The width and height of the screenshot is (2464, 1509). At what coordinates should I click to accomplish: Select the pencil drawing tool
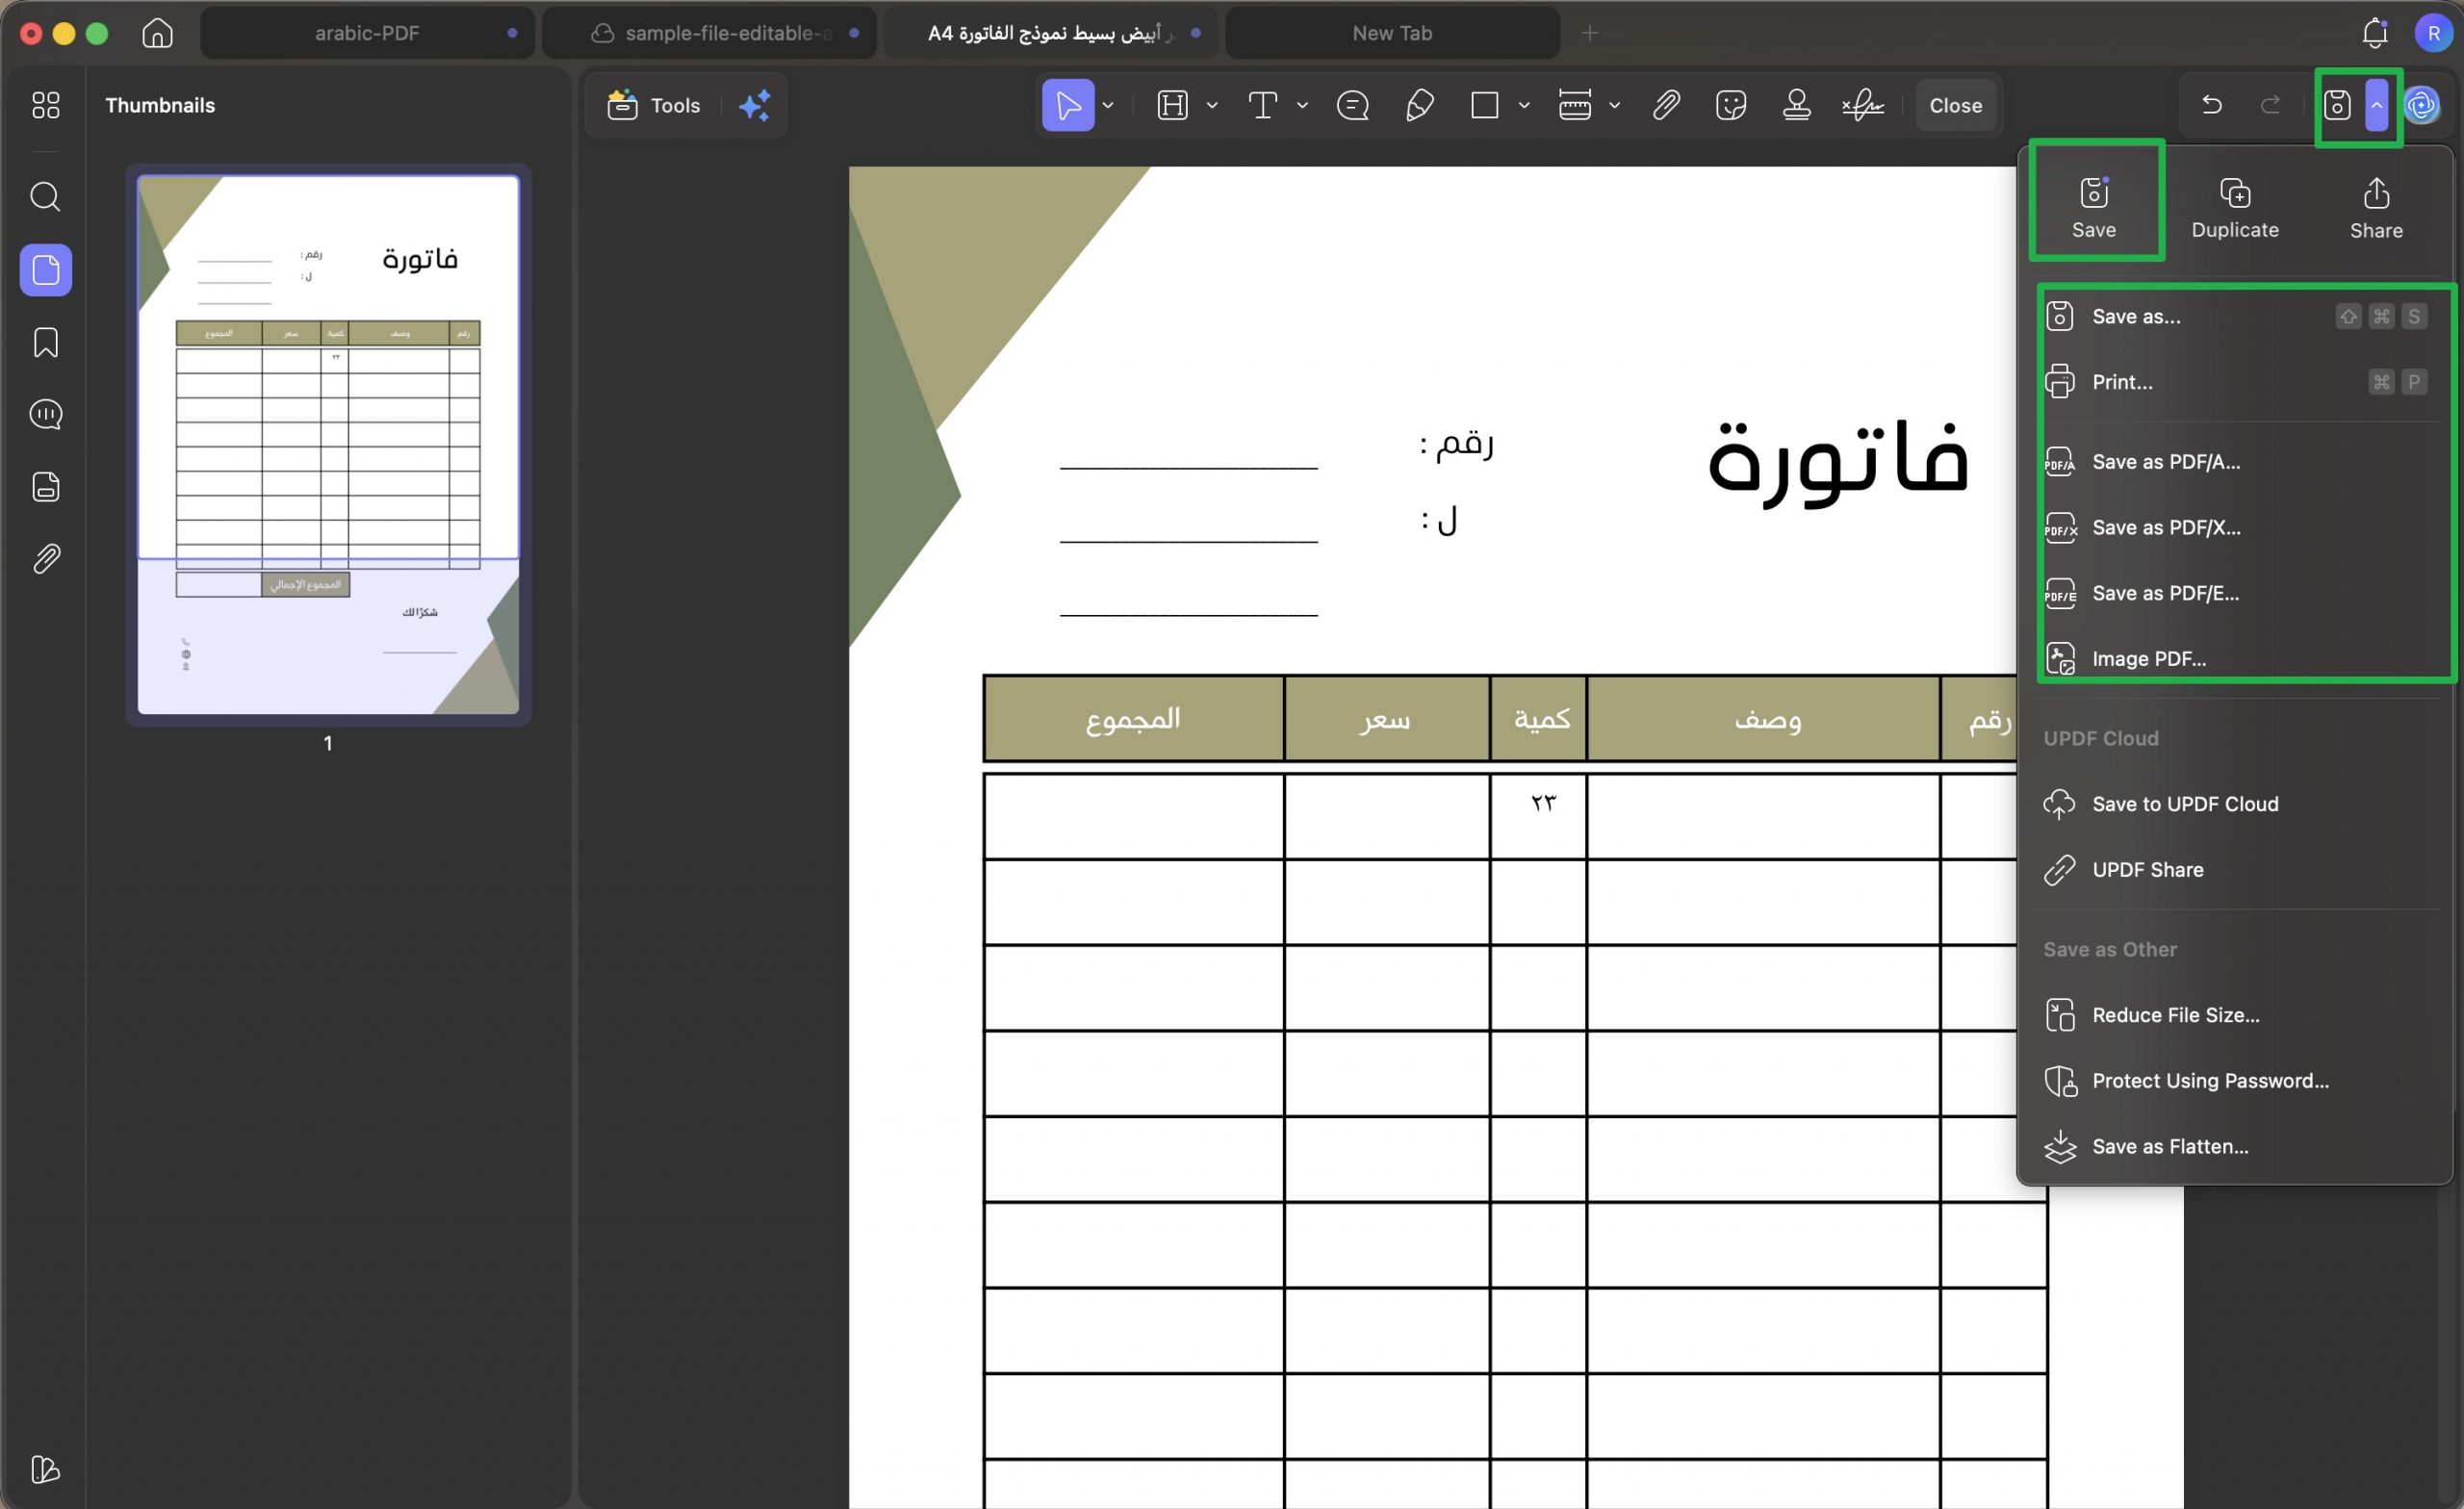coord(1420,105)
